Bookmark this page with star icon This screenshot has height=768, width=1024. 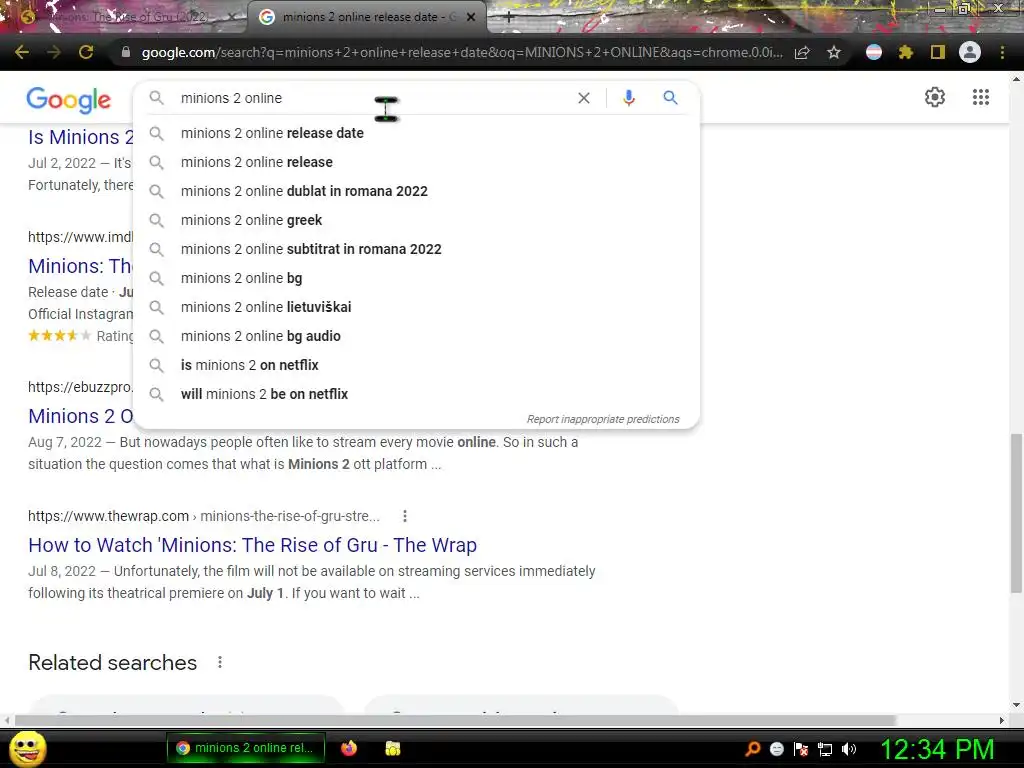pyautogui.click(x=834, y=52)
